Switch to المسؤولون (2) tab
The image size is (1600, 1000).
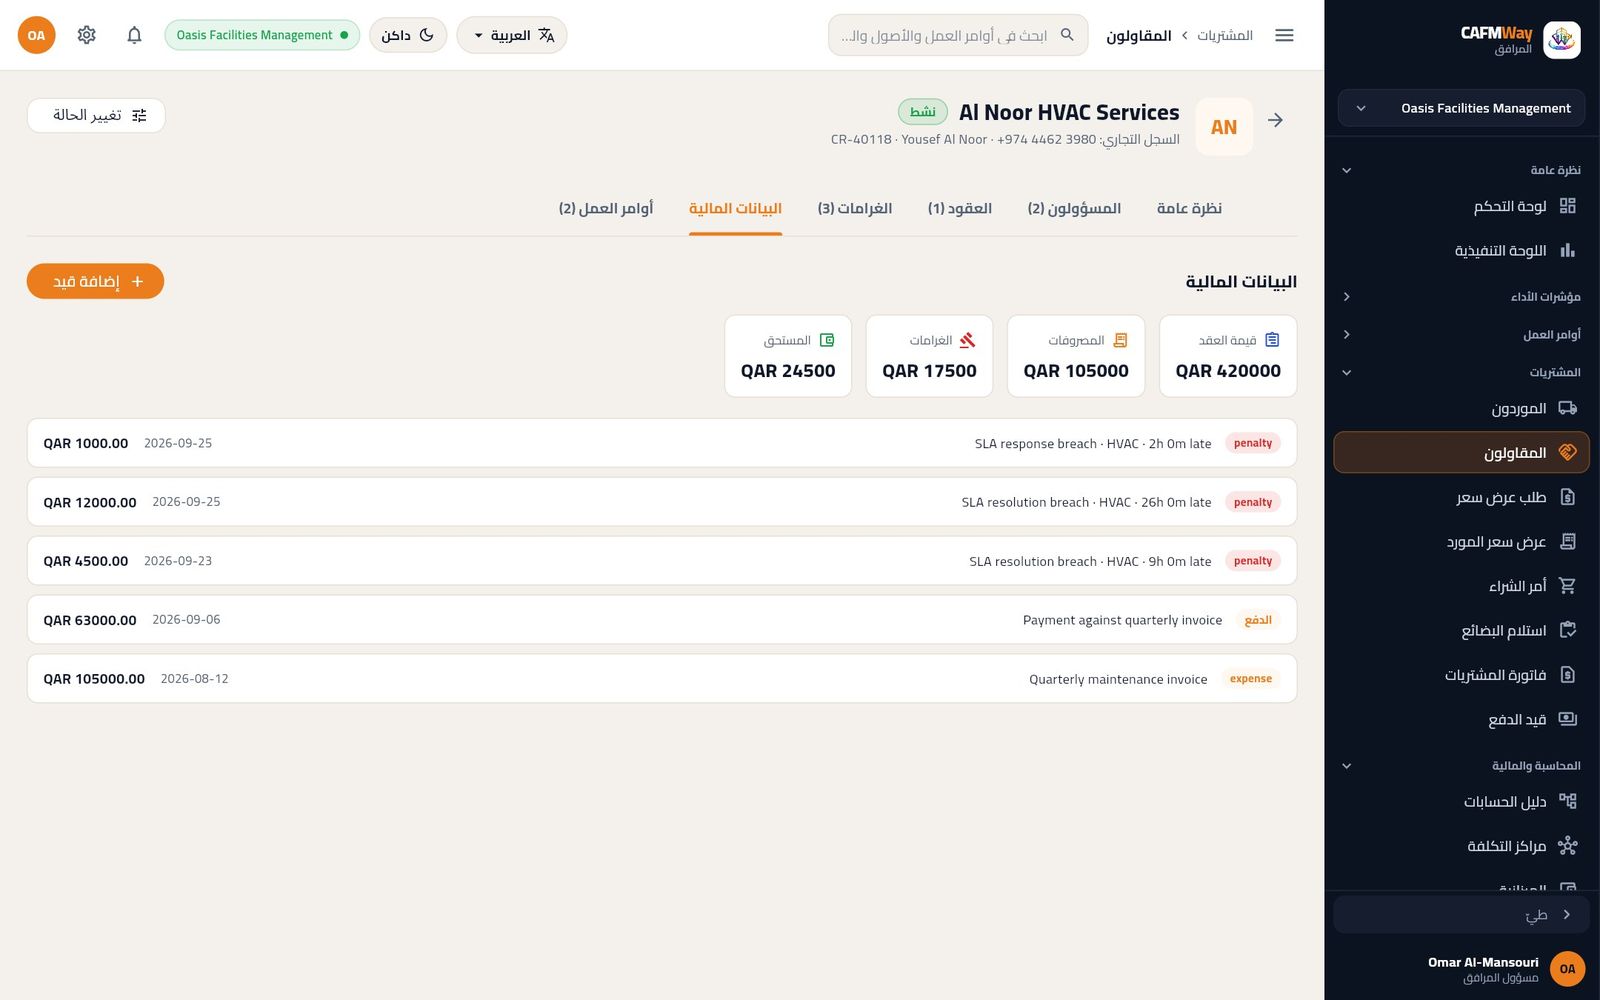pyautogui.click(x=1074, y=208)
